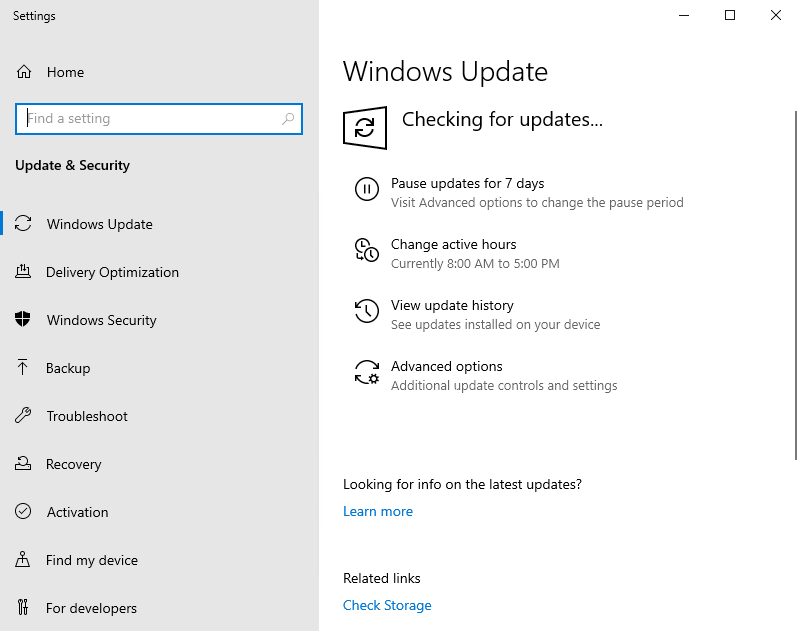The image size is (798, 631).
Task: Click the large update status refresh icon
Action: click(365, 128)
